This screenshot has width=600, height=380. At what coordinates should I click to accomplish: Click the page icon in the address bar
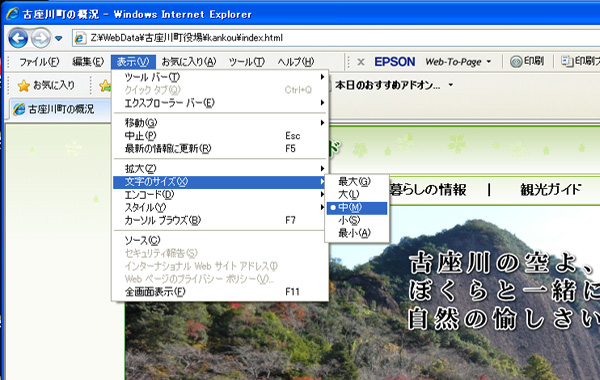point(80,38)
